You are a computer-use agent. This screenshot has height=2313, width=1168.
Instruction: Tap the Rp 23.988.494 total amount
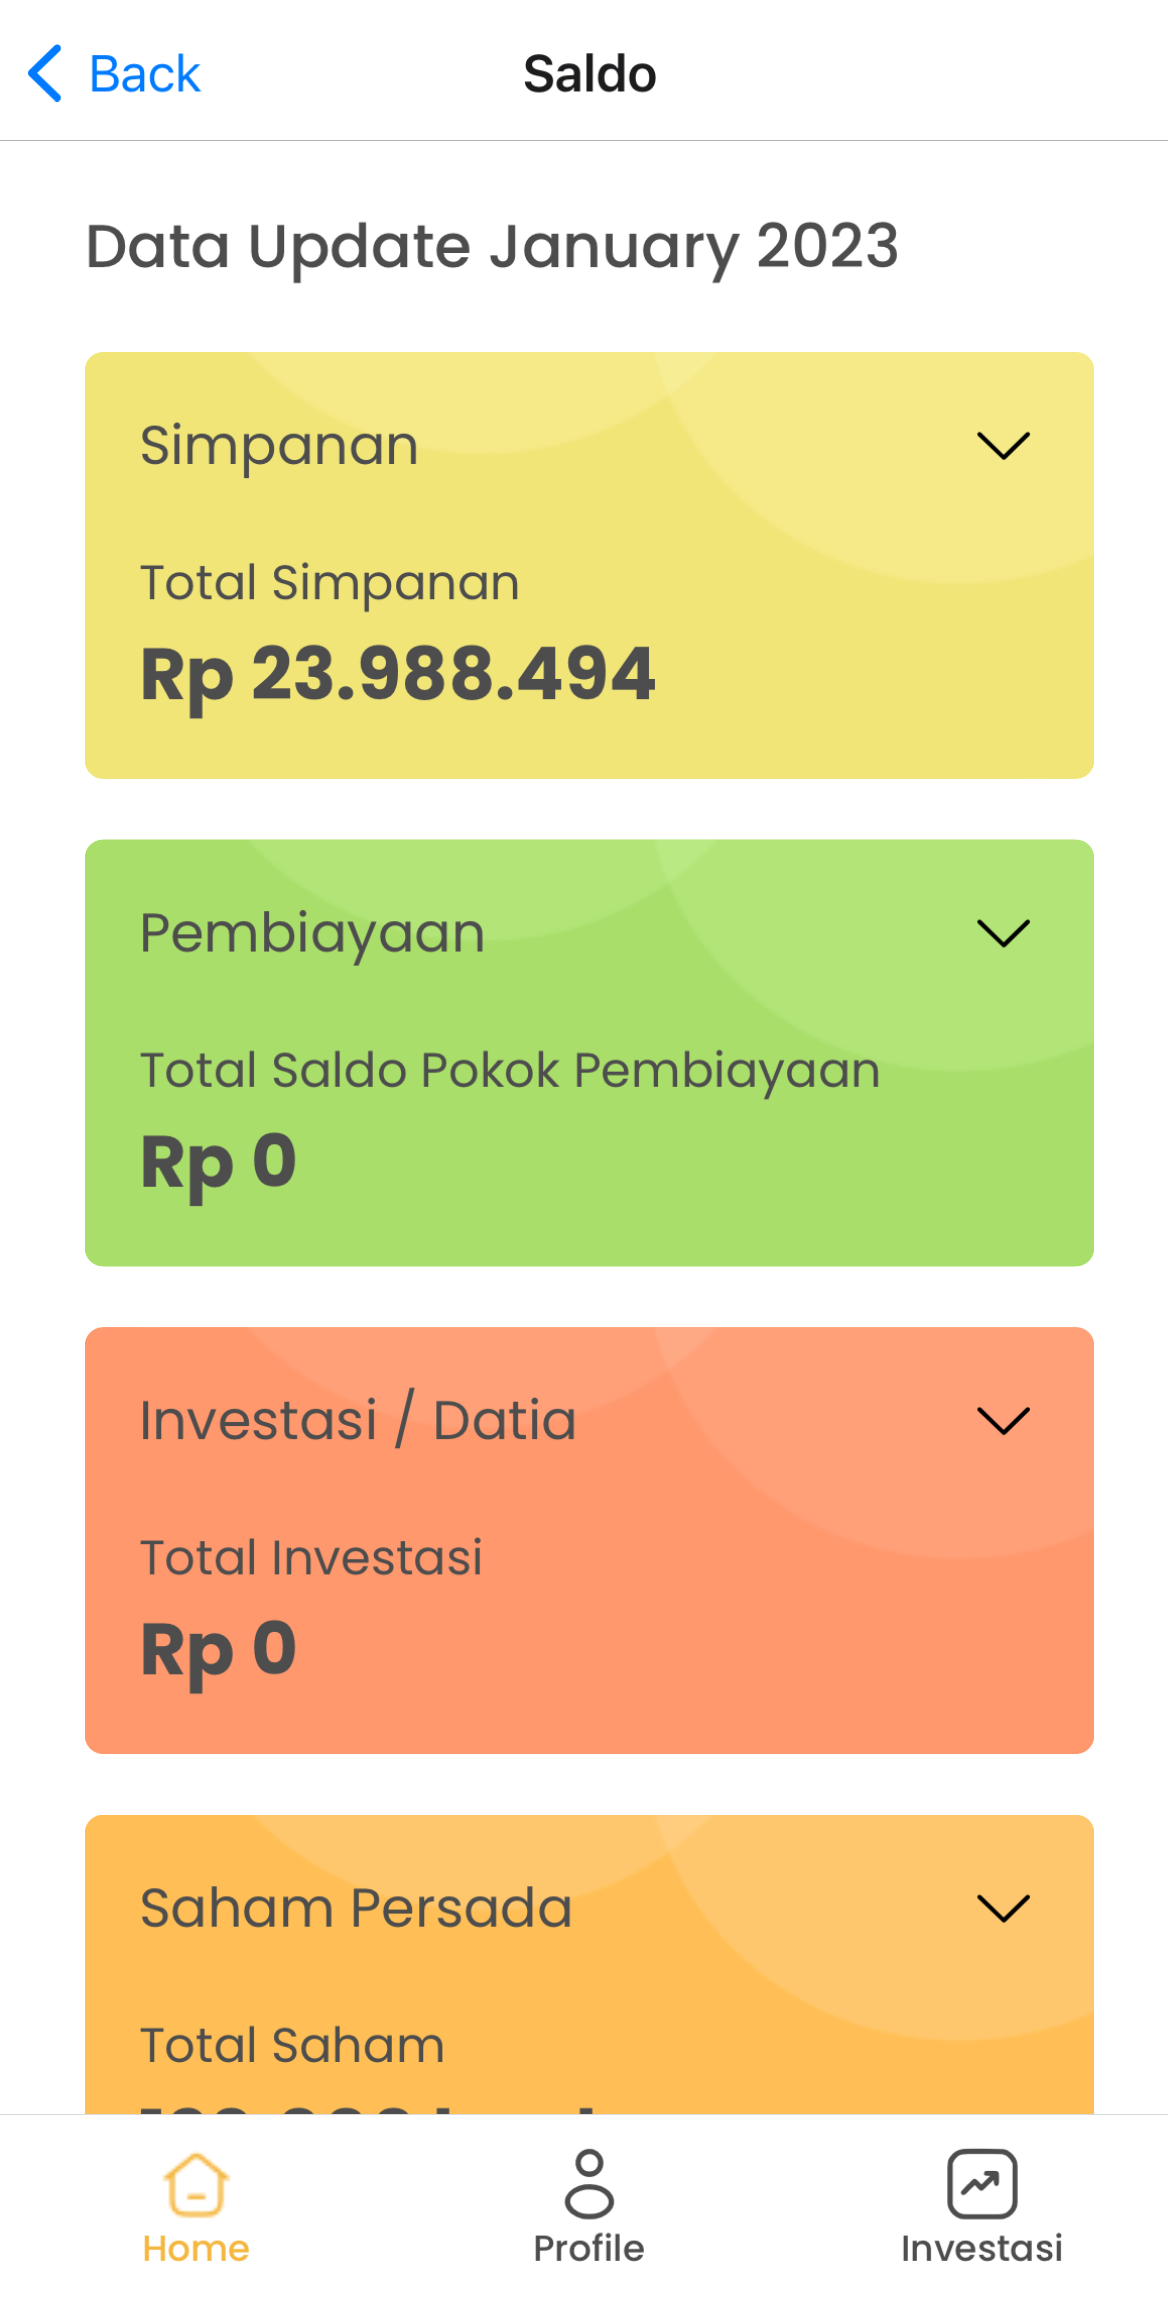coord(398,675)
